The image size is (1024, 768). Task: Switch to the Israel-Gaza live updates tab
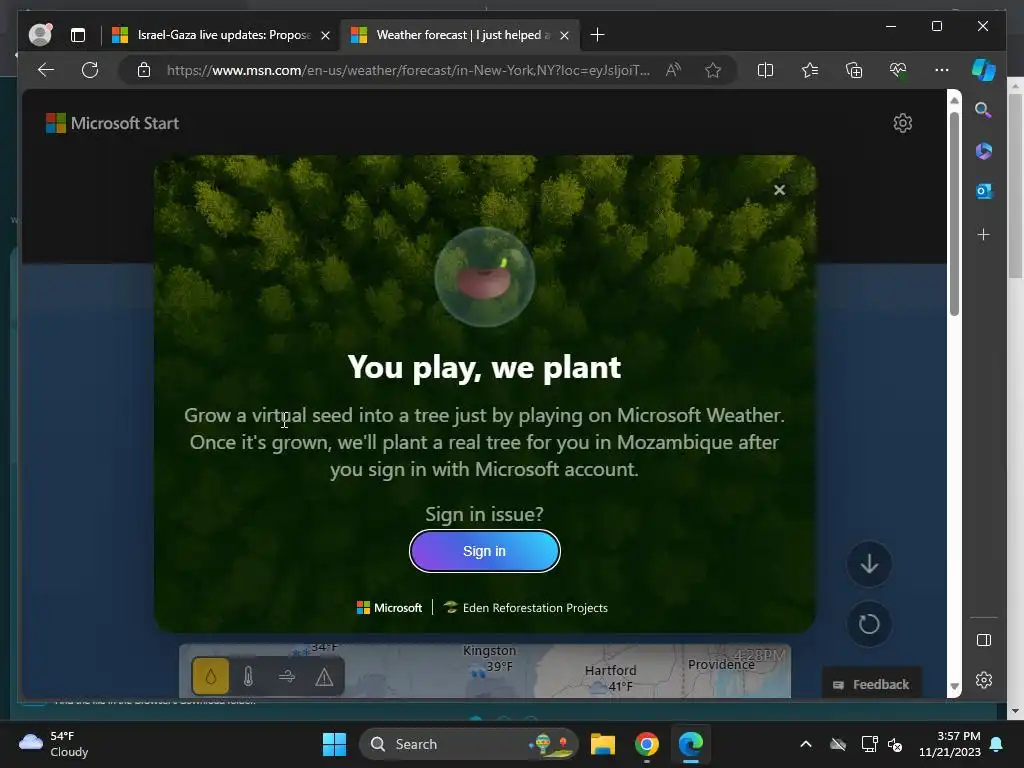tap(214, 35)
